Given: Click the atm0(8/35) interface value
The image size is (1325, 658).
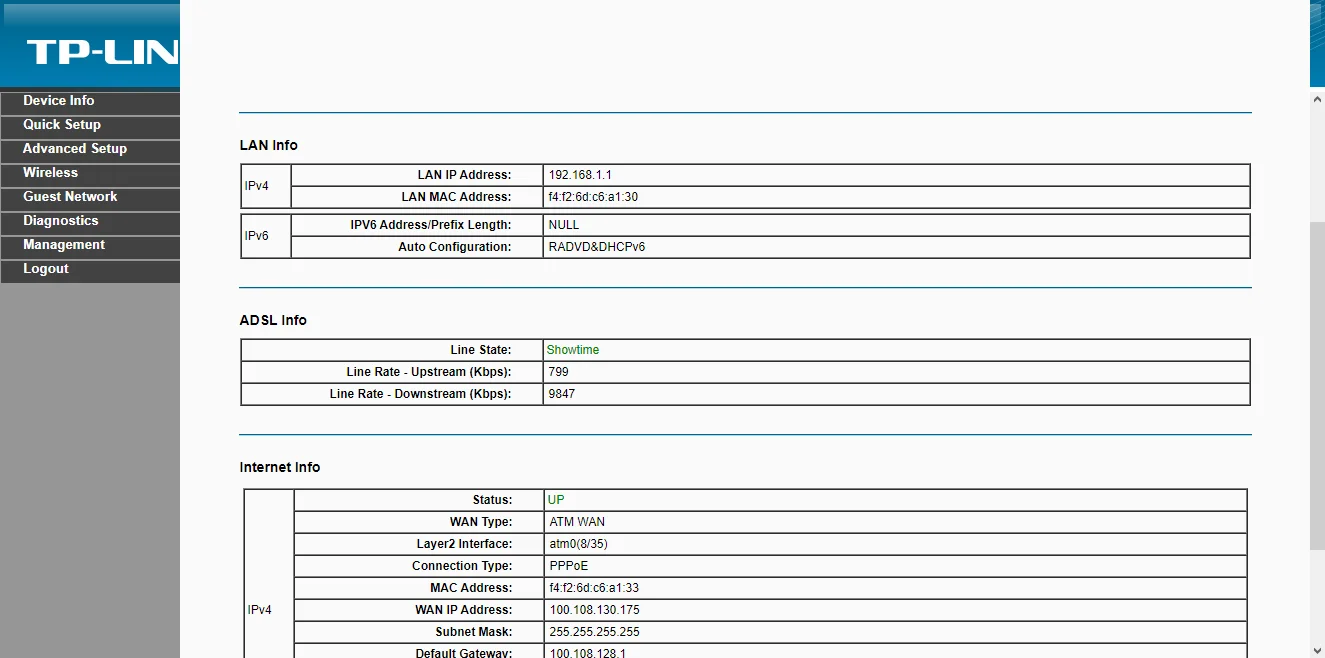Looking at the screenshot, I should click(x=579, y=544).
